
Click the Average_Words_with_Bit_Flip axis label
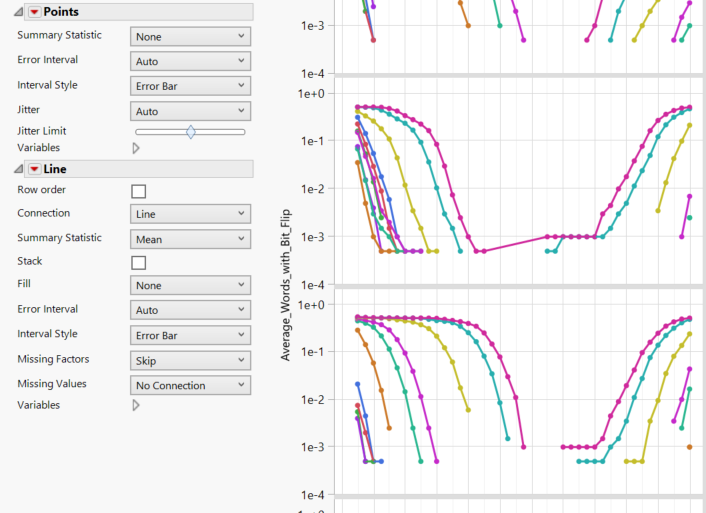click(285, 285)
